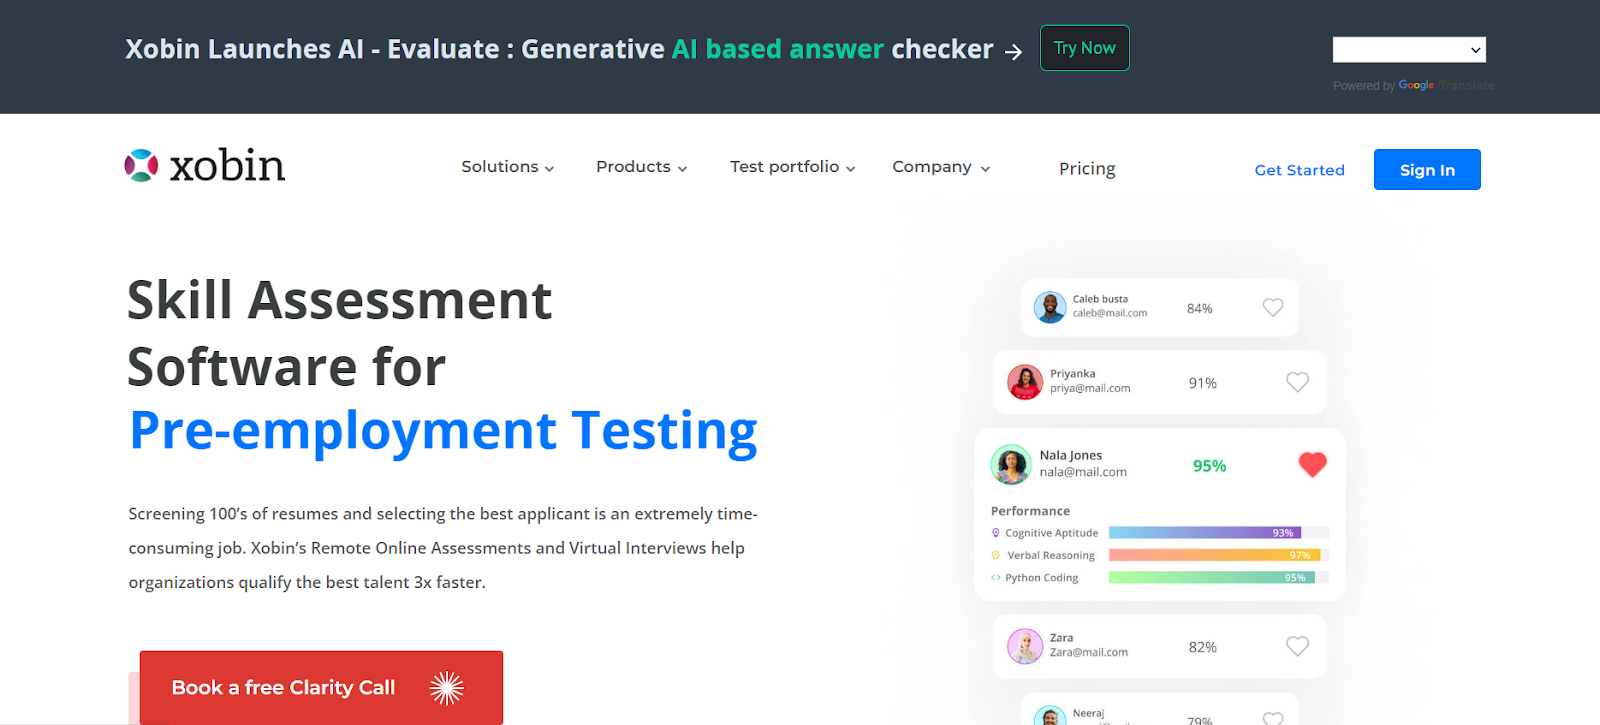The width and height of the screenshot is (1600, 725).
Task: Click the priya@mail.com email text
Action: [1090, 388]
